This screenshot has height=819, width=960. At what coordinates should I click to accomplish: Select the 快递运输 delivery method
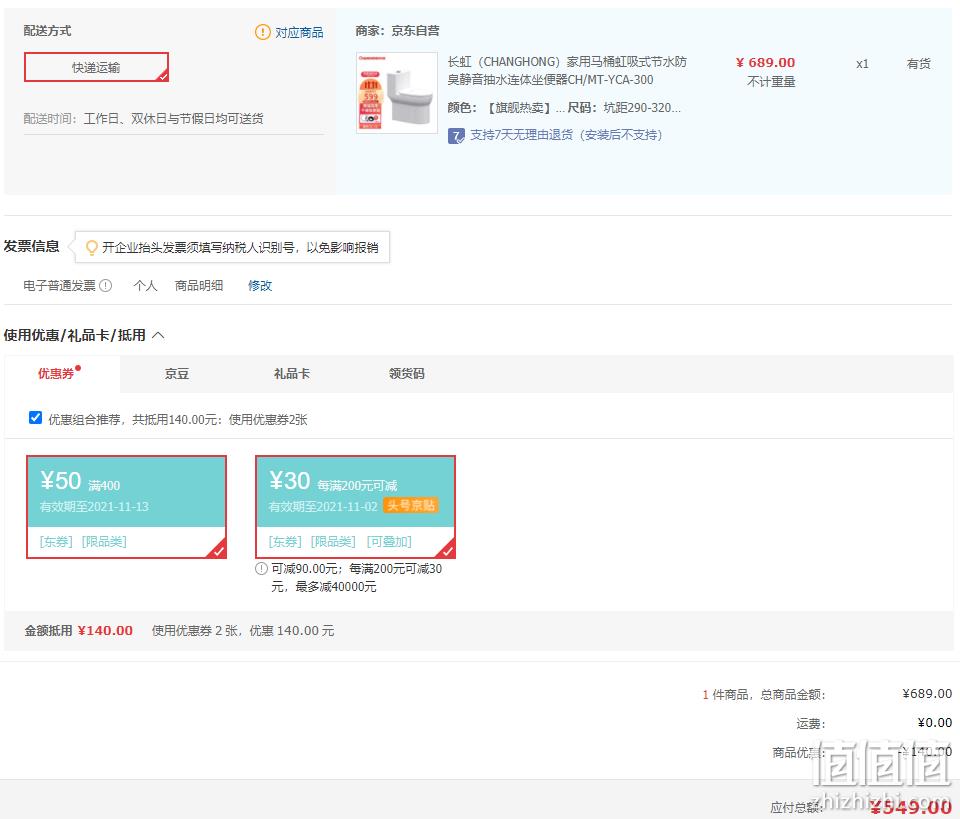click(96, 67)
